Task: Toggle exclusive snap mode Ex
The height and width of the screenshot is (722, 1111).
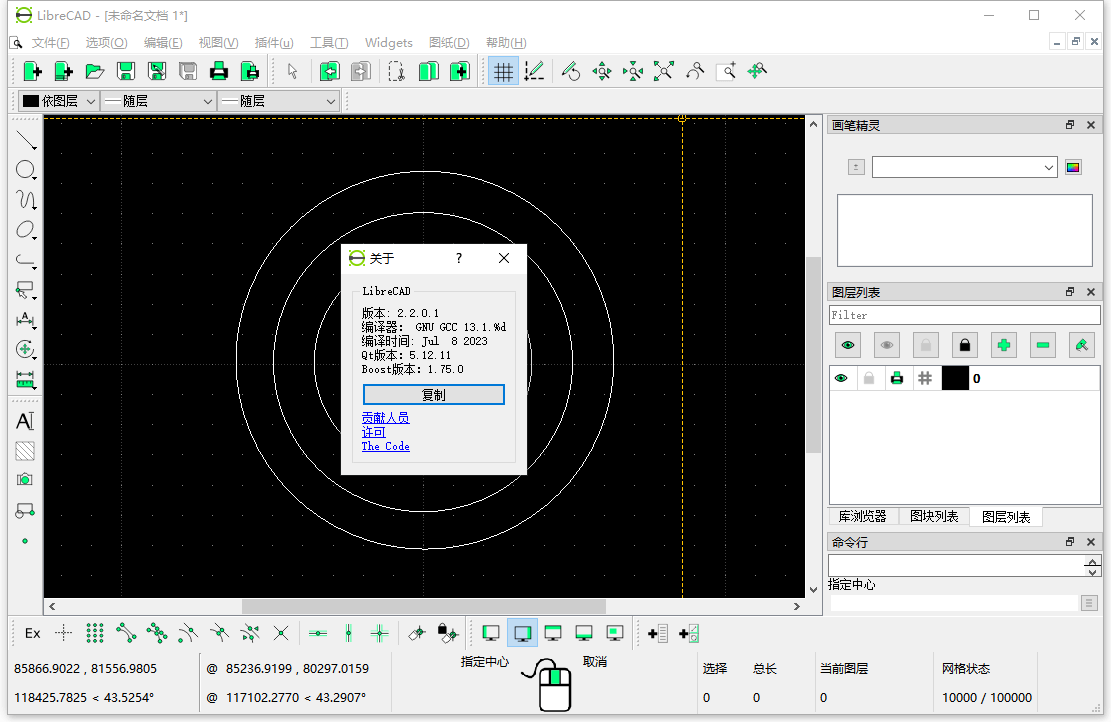Action: coord(33,633)
